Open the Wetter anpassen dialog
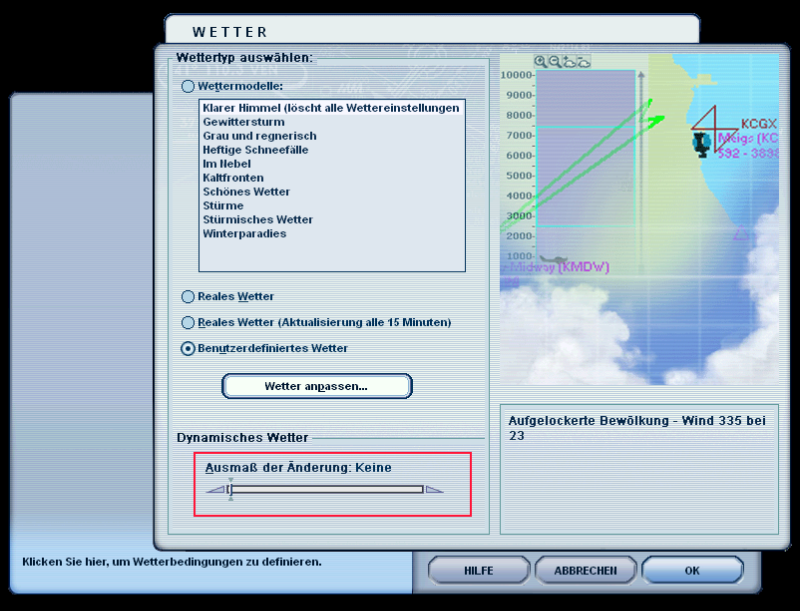 tap(316, 386)
